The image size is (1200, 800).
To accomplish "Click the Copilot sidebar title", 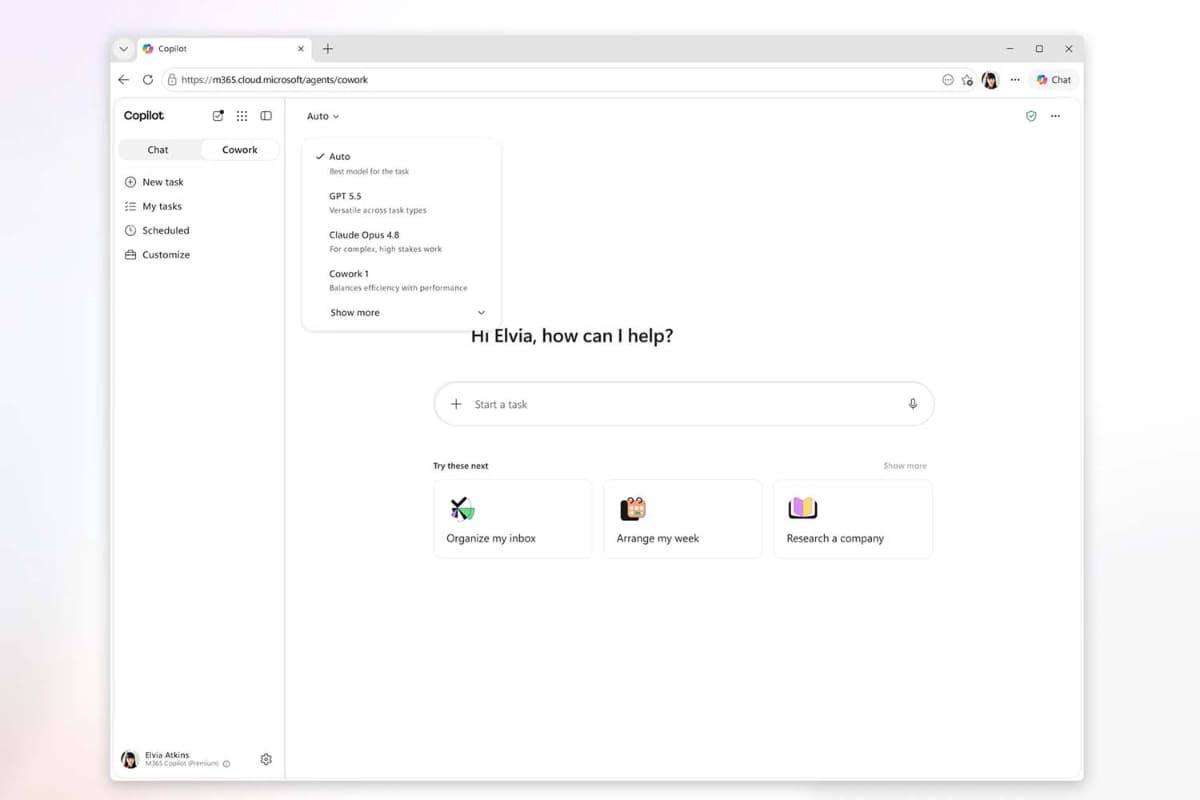I will (x=144, y=116).
